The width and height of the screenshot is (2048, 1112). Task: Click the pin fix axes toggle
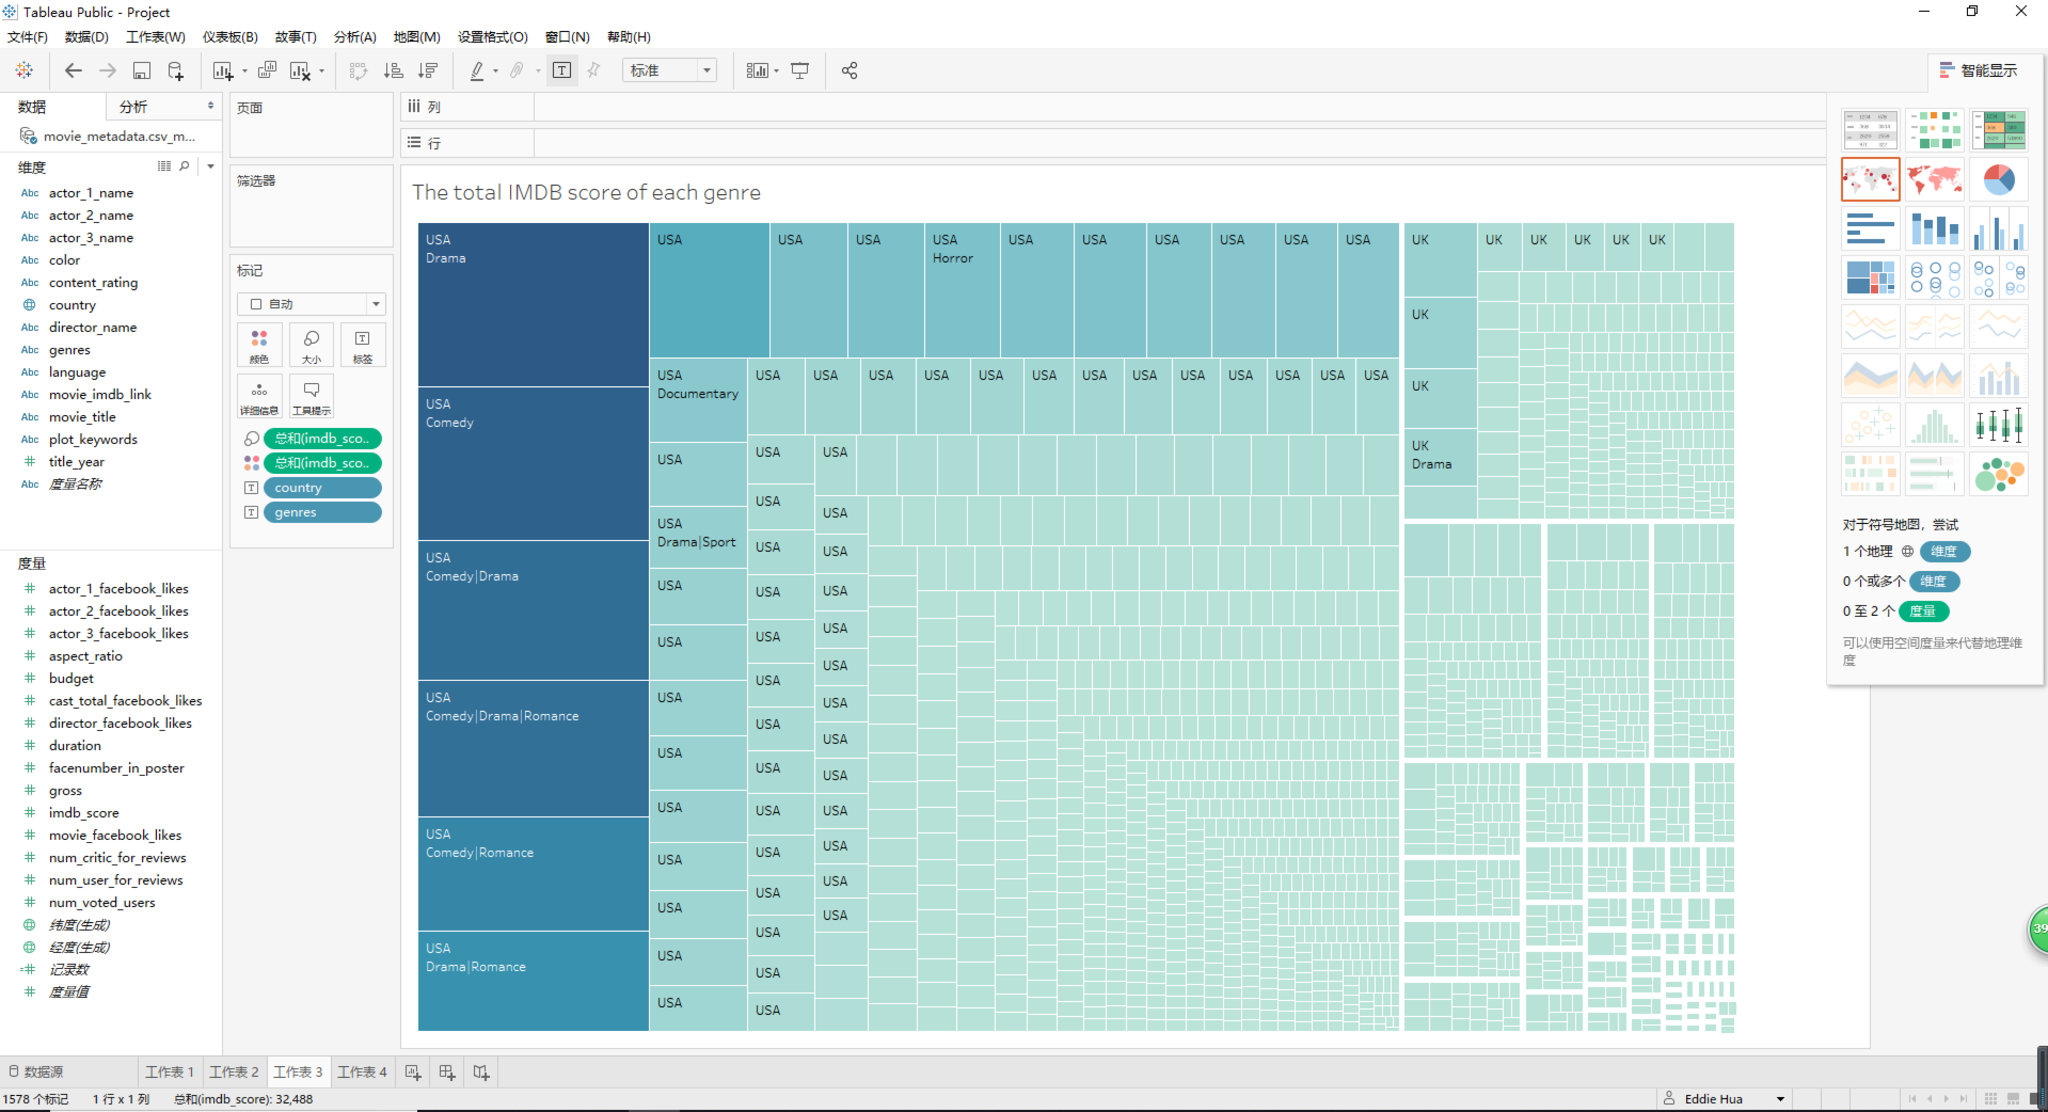click(x=594, y=70)
